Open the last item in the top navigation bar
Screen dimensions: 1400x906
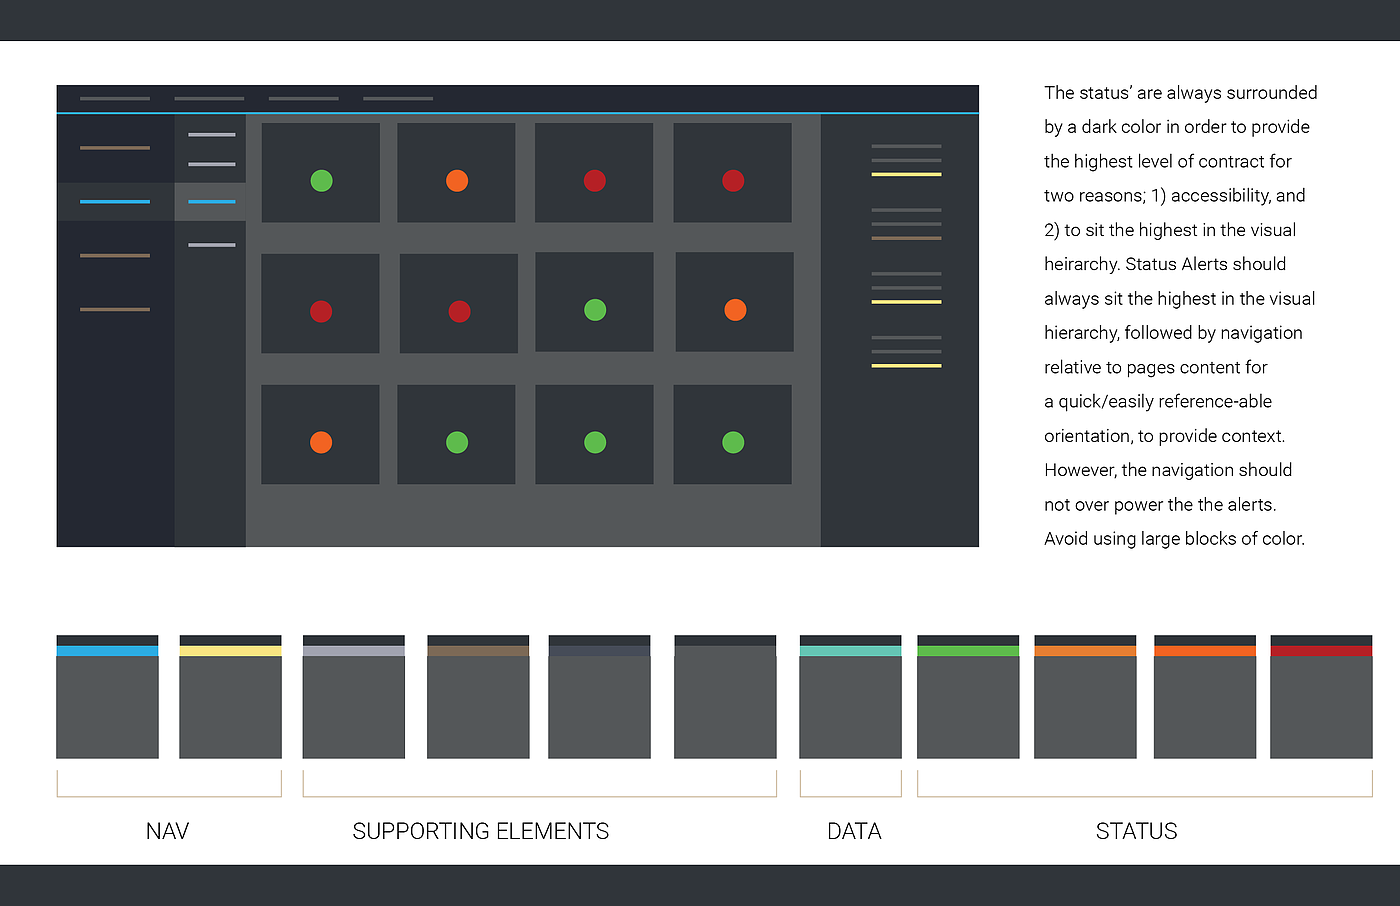point(398,99)
